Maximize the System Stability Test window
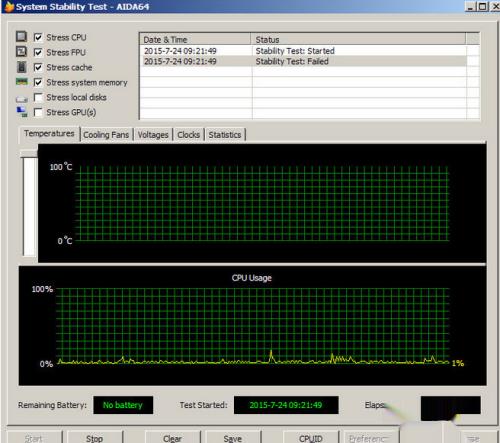This screenshot has height=443, width=500. pos(482,6)
